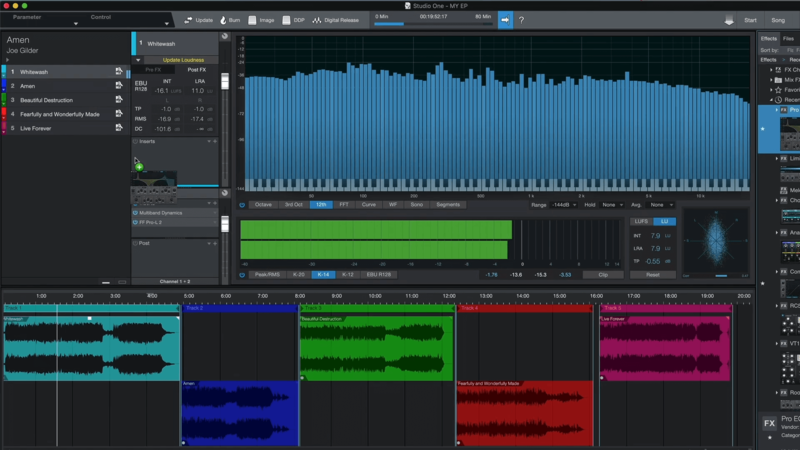Viewport: 800px width, 450px height.
Task: Click the disc time usage progress bar
Action: pos(432,24)
